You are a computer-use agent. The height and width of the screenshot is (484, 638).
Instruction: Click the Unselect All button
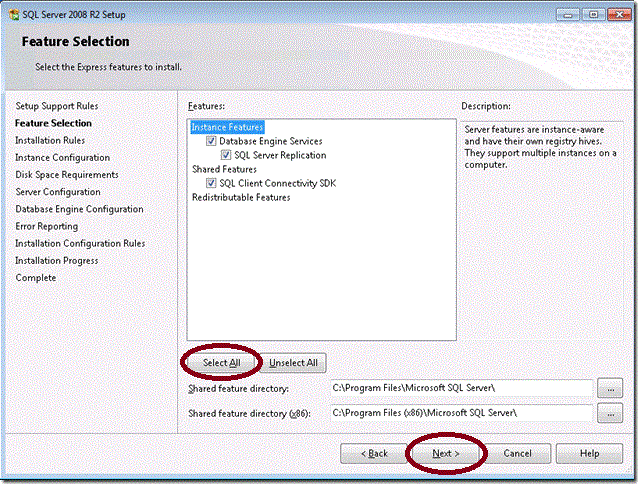(x=293, y=363)
